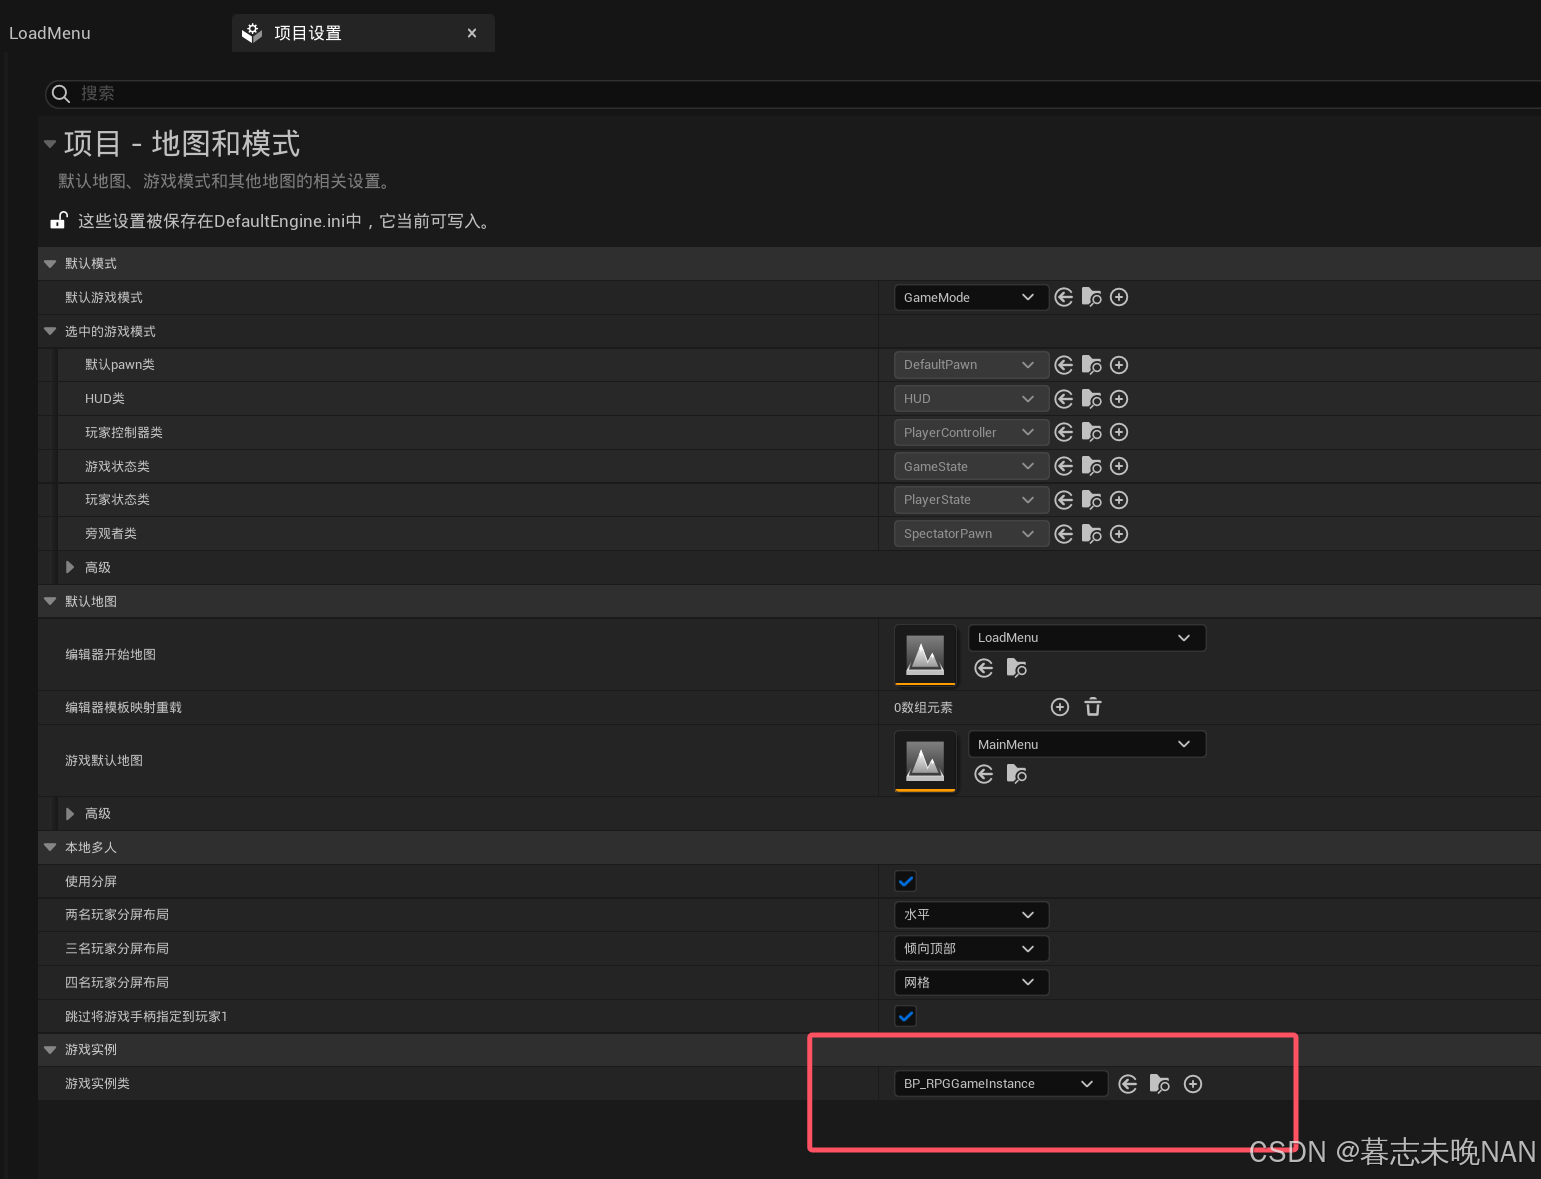Open the HUD class dropdown
This screenshot has width=1541, height=1179.
970,399
